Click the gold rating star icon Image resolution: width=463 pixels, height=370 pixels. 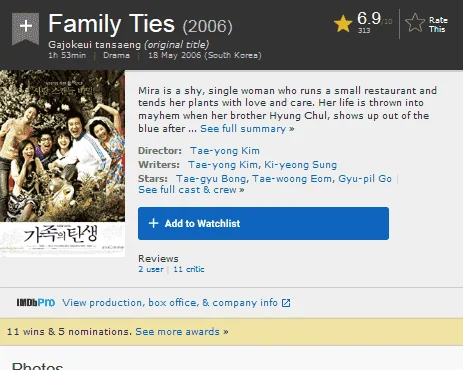coord(343,24)
